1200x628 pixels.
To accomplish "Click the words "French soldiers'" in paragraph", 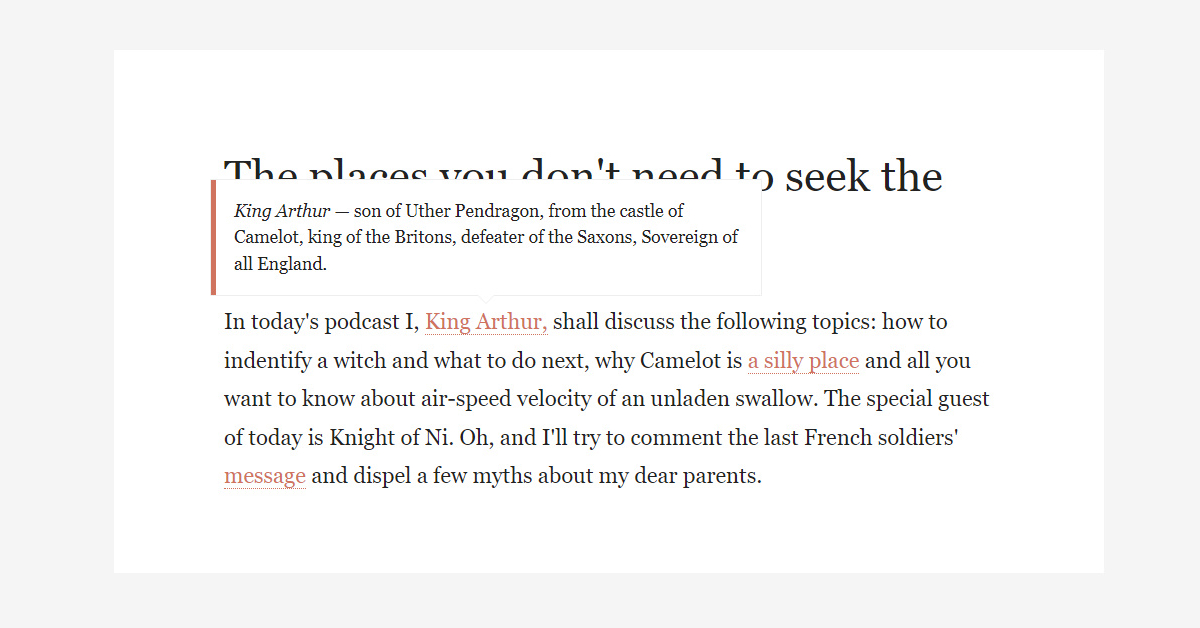I will point(882,437).
